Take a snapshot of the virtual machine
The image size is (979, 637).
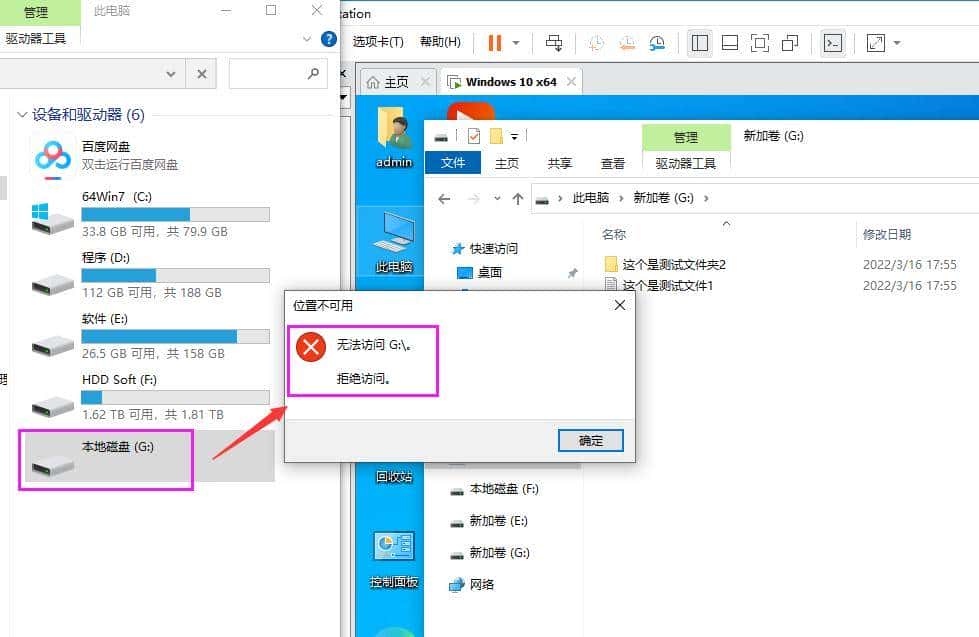[x=597, y=42]
